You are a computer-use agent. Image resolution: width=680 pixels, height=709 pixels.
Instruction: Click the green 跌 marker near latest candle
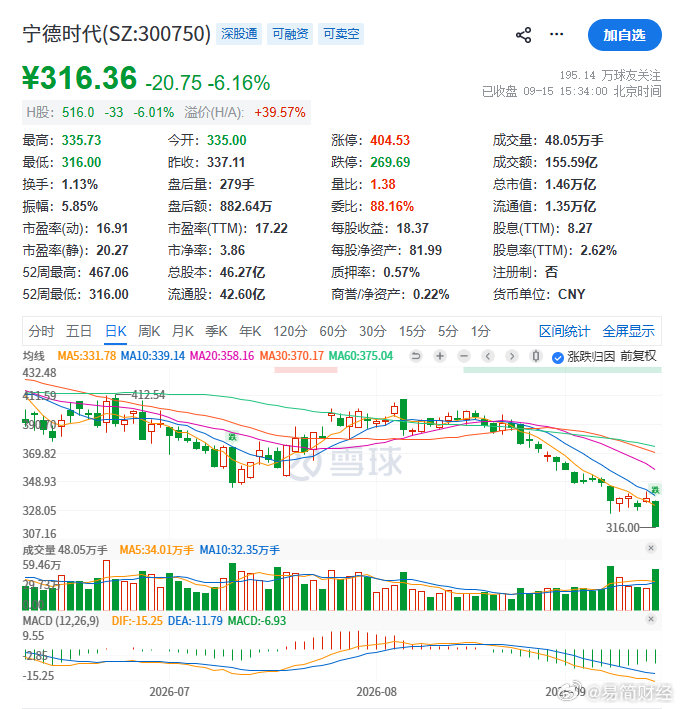tap(655, 490)
